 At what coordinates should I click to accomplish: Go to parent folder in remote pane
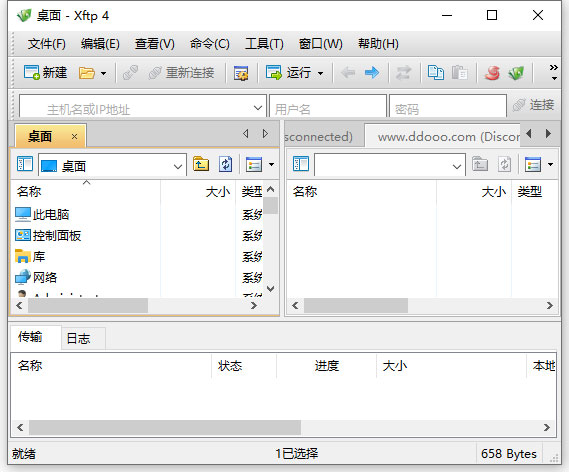[480, 164]
